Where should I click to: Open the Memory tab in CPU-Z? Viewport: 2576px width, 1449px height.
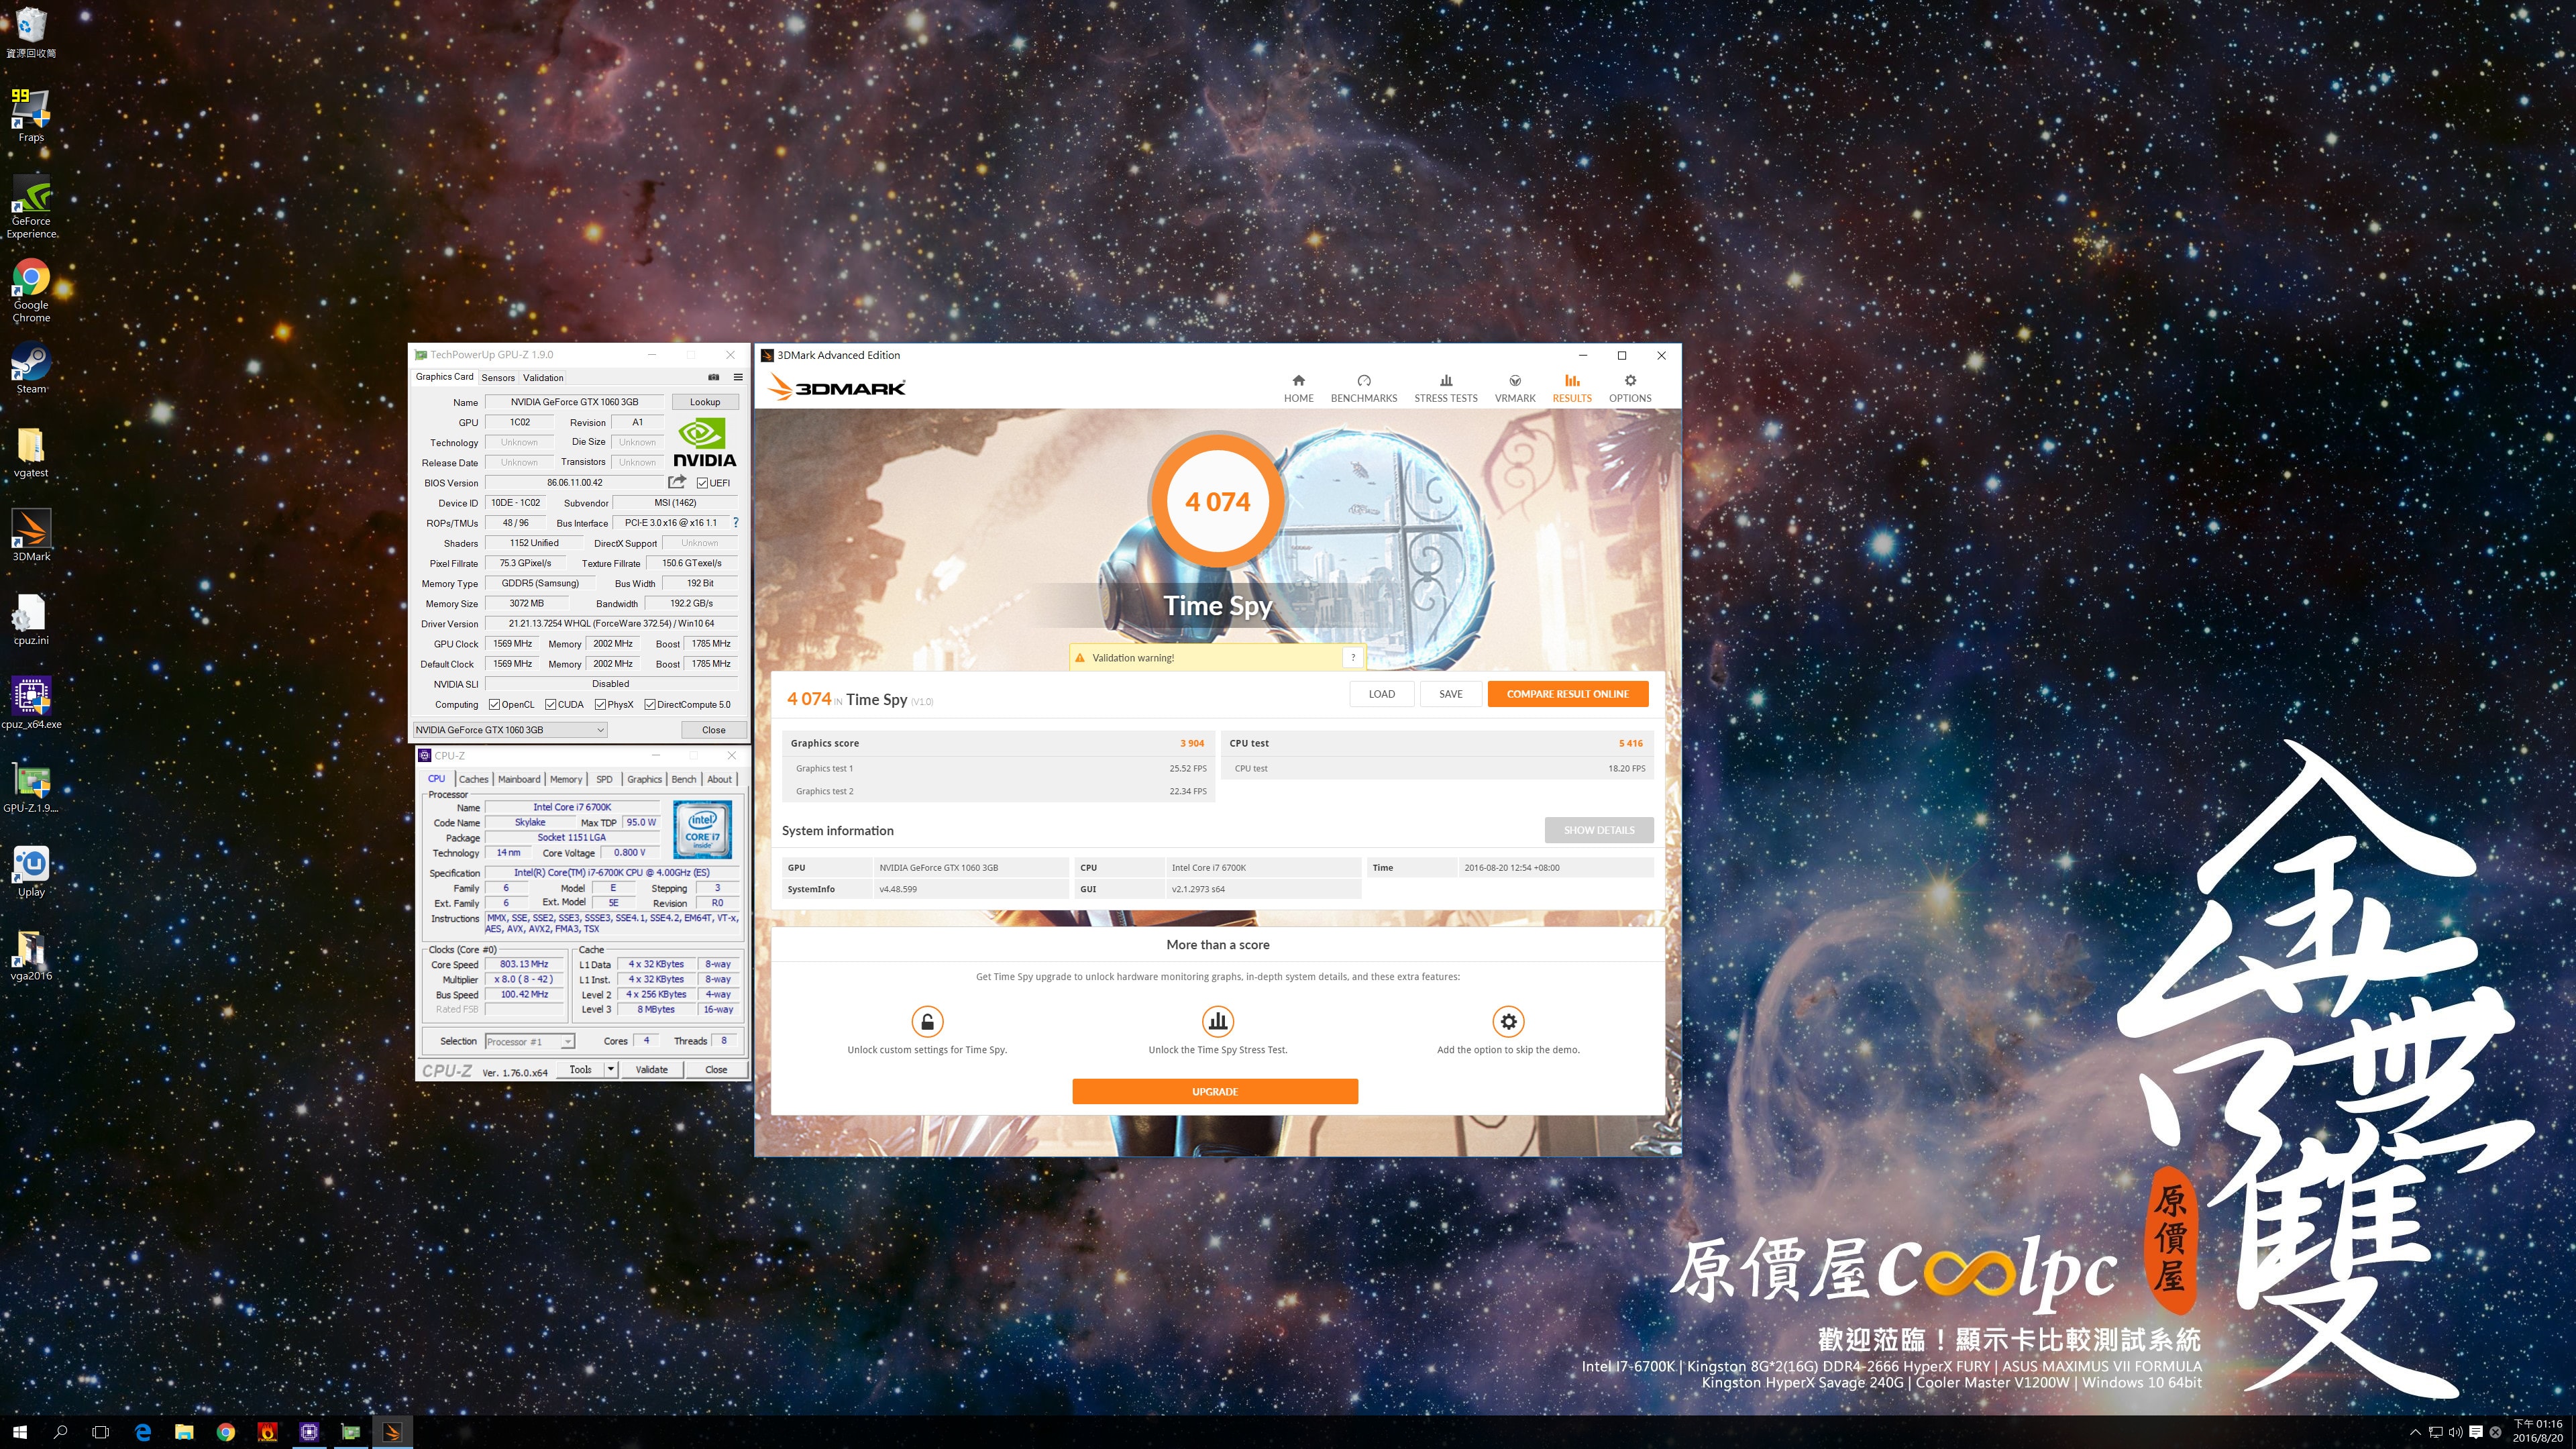pos(566,779)
